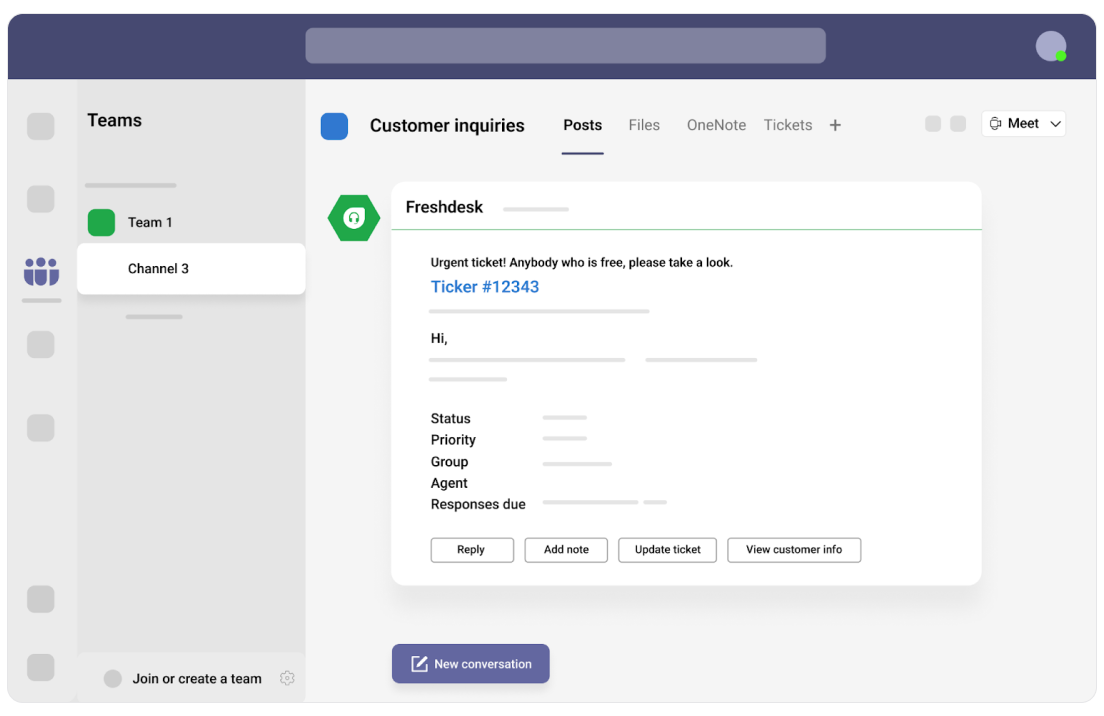This screenshot has width=1104, height=716.
Task: Open the OneNote tab
Action: point(716,125)
